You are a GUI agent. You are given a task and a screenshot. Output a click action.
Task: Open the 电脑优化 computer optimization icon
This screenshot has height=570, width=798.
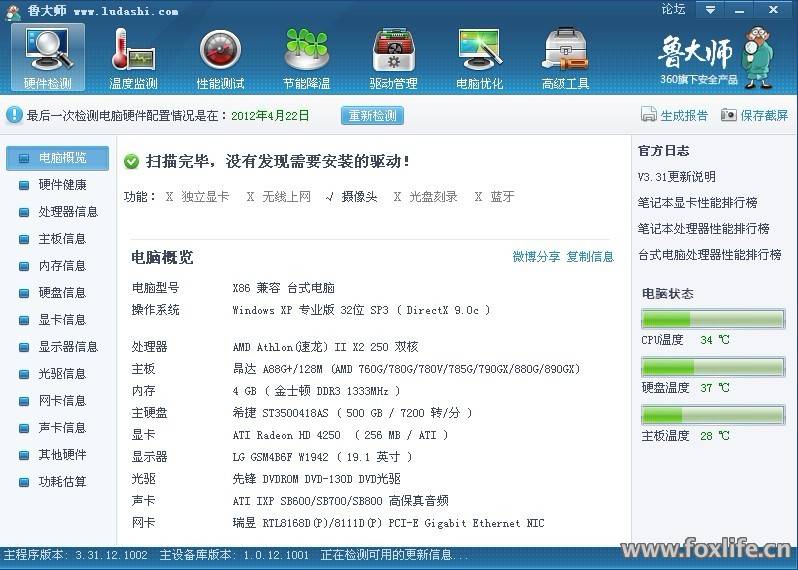pos(479,51)
